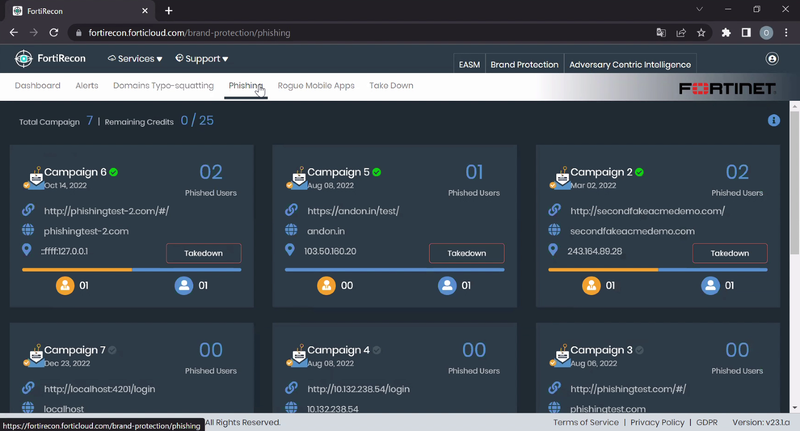
Task: Select the Phishing tab
Action: [245, 86]
